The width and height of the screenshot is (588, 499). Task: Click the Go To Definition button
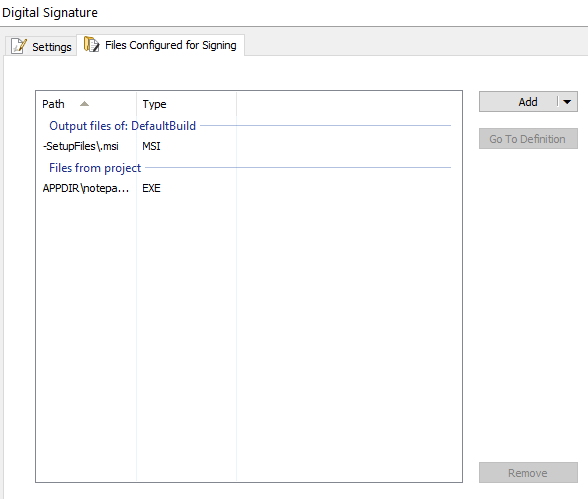(x=528, y=139)
